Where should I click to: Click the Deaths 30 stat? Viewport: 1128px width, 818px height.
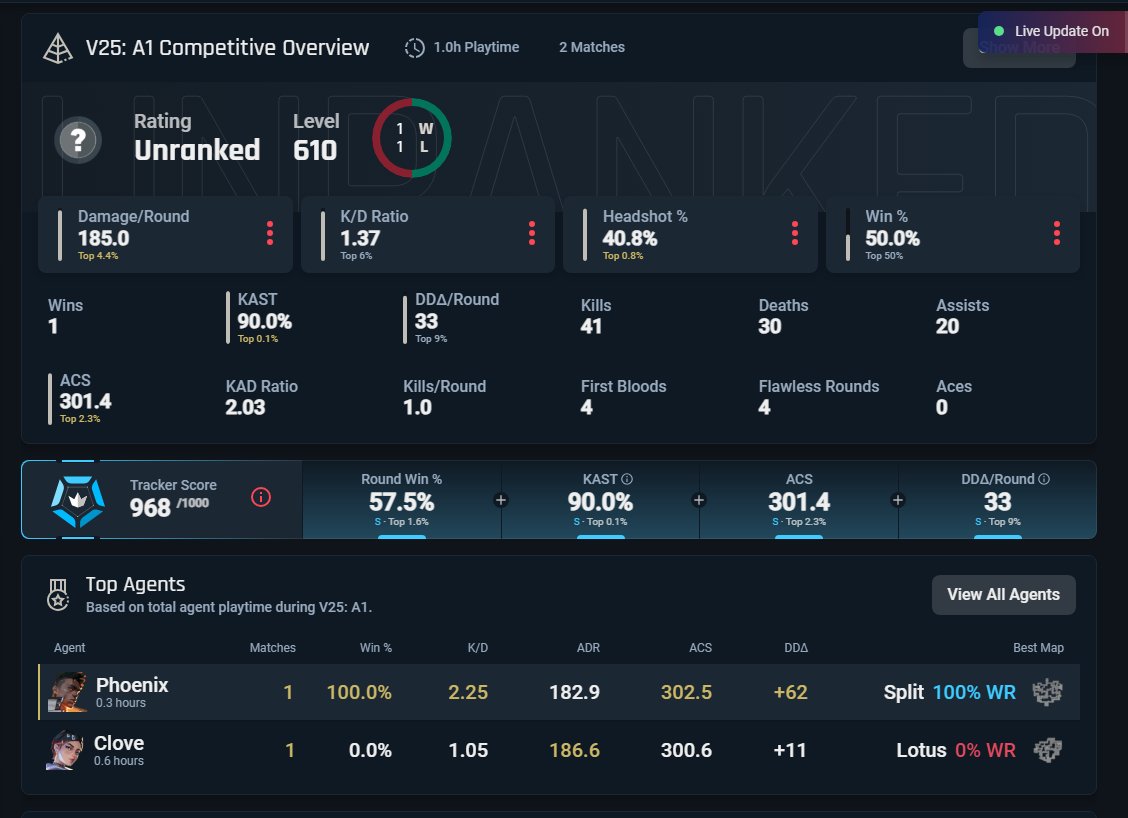783,317
